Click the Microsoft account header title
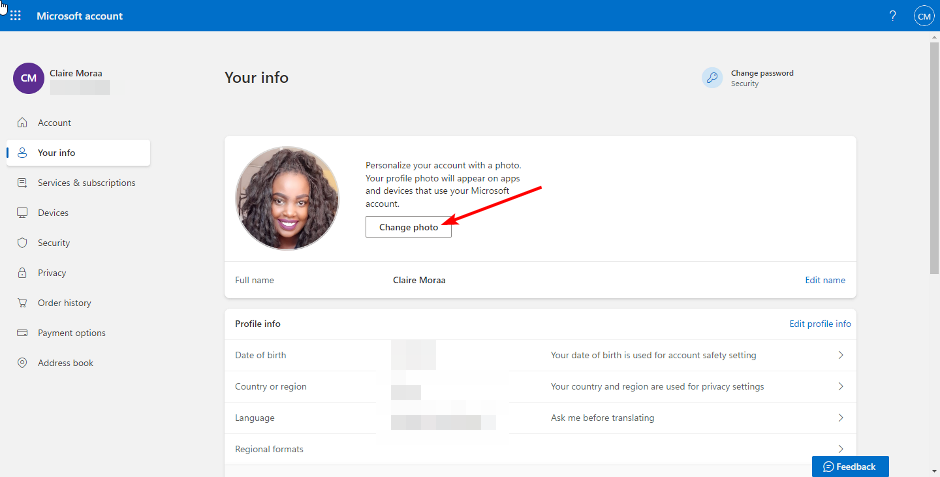 [79, 16]
